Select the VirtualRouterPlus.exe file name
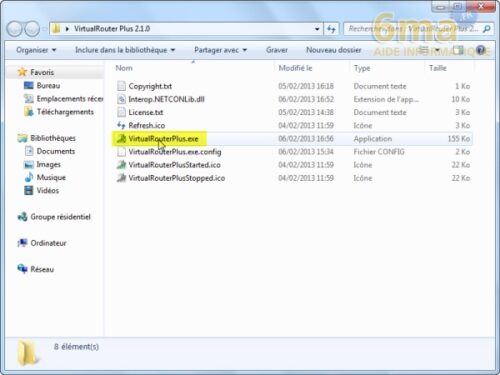The height and width of the screenshot is (375, 500). (x=163, y=139)
